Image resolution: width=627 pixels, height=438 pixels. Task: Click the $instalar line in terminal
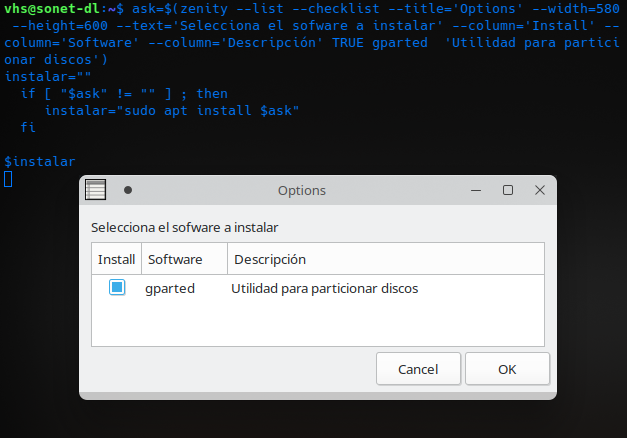point(40,161)
